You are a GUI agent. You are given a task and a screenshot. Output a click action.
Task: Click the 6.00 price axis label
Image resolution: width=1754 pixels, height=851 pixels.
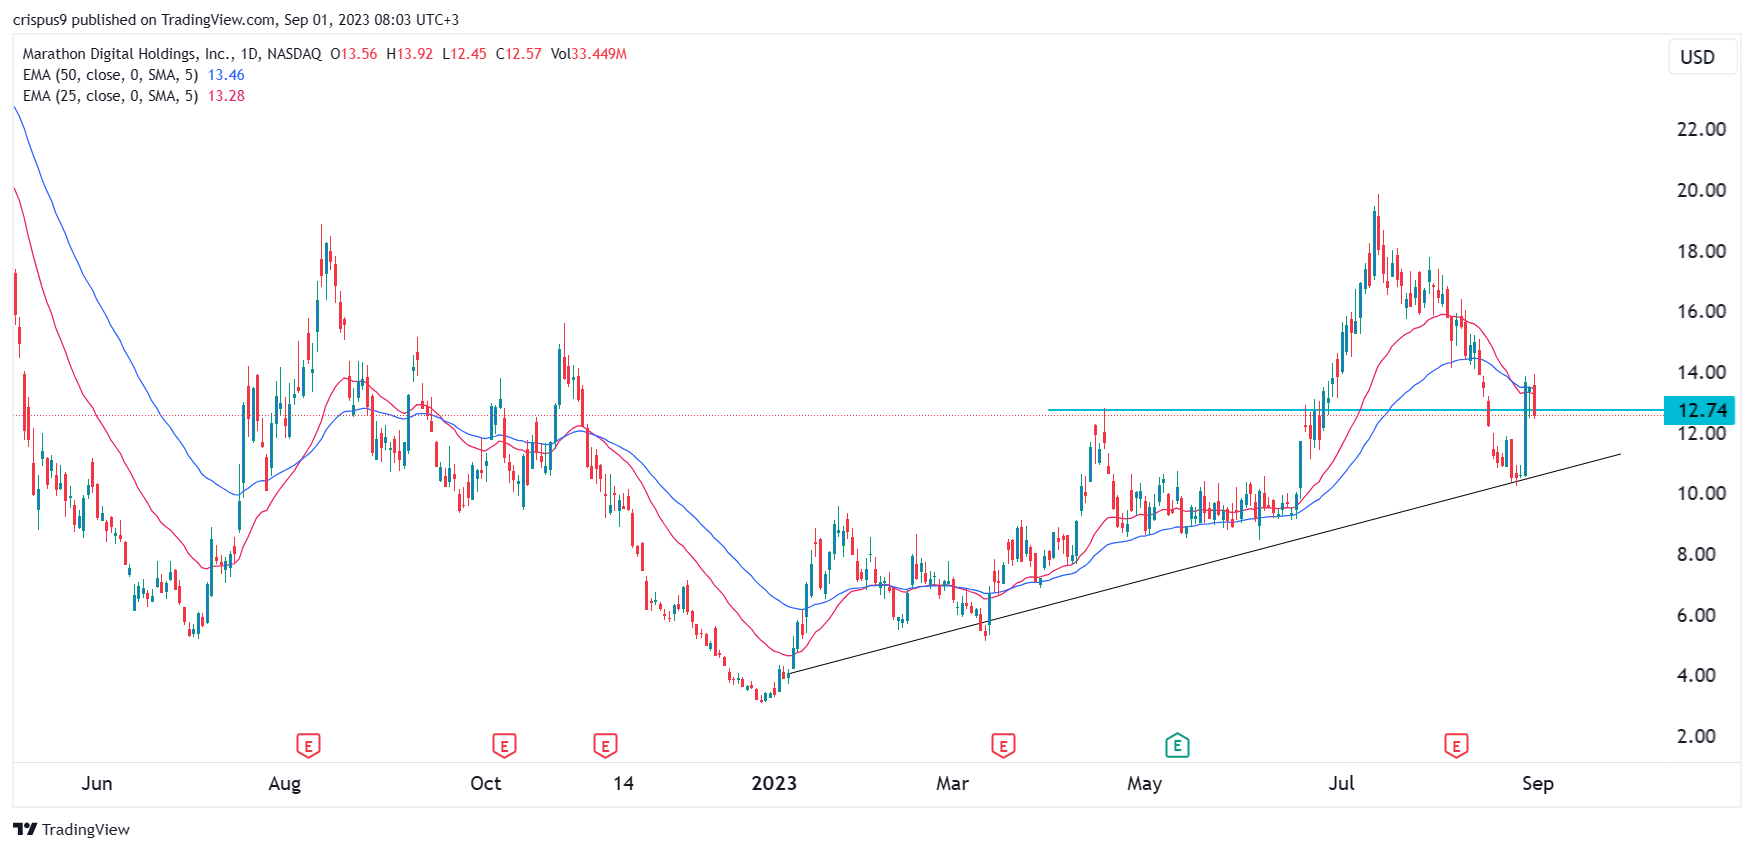[x=1696, y=615]
